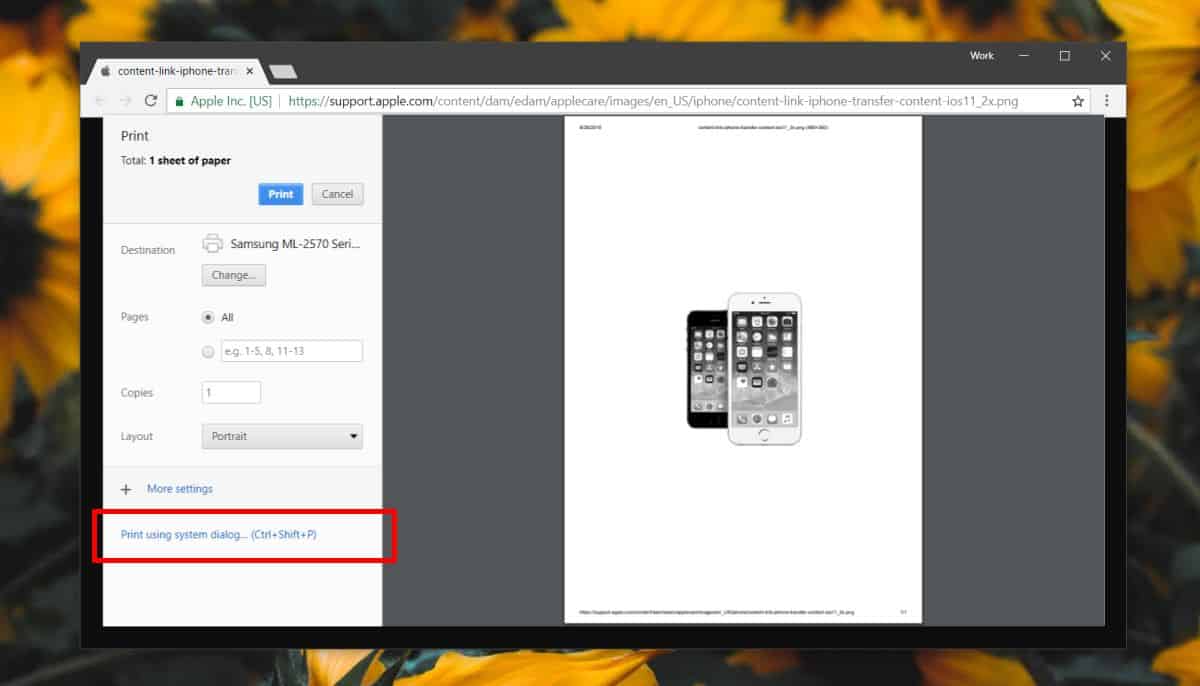Open the Chrome three-dot menu

tap(1106, 101)
